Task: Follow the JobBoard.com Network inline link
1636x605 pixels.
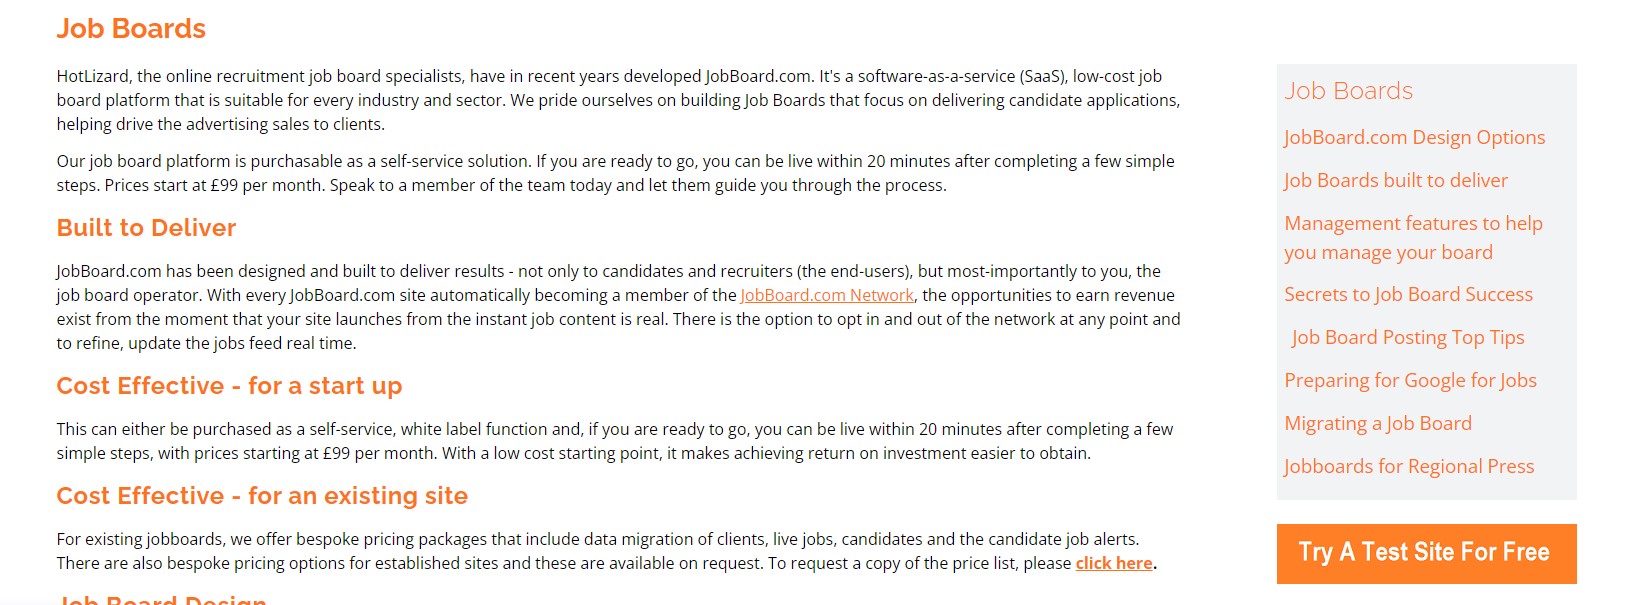Action: (x=826, y=296)
